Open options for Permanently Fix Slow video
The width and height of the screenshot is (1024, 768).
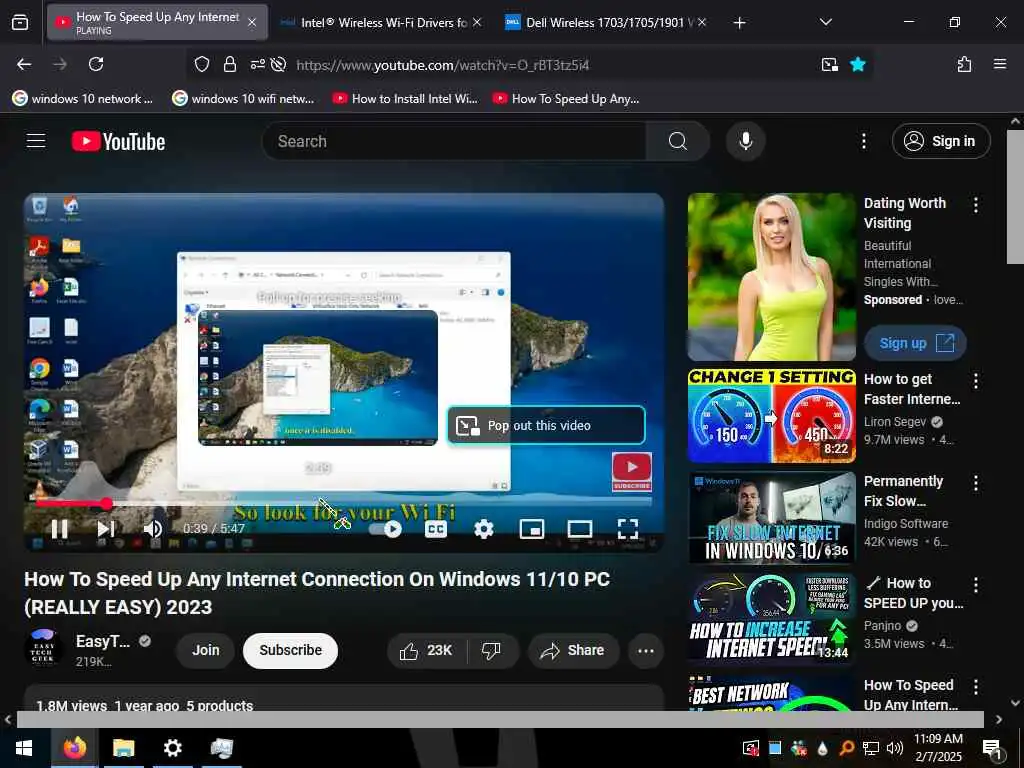coord(976,483)
